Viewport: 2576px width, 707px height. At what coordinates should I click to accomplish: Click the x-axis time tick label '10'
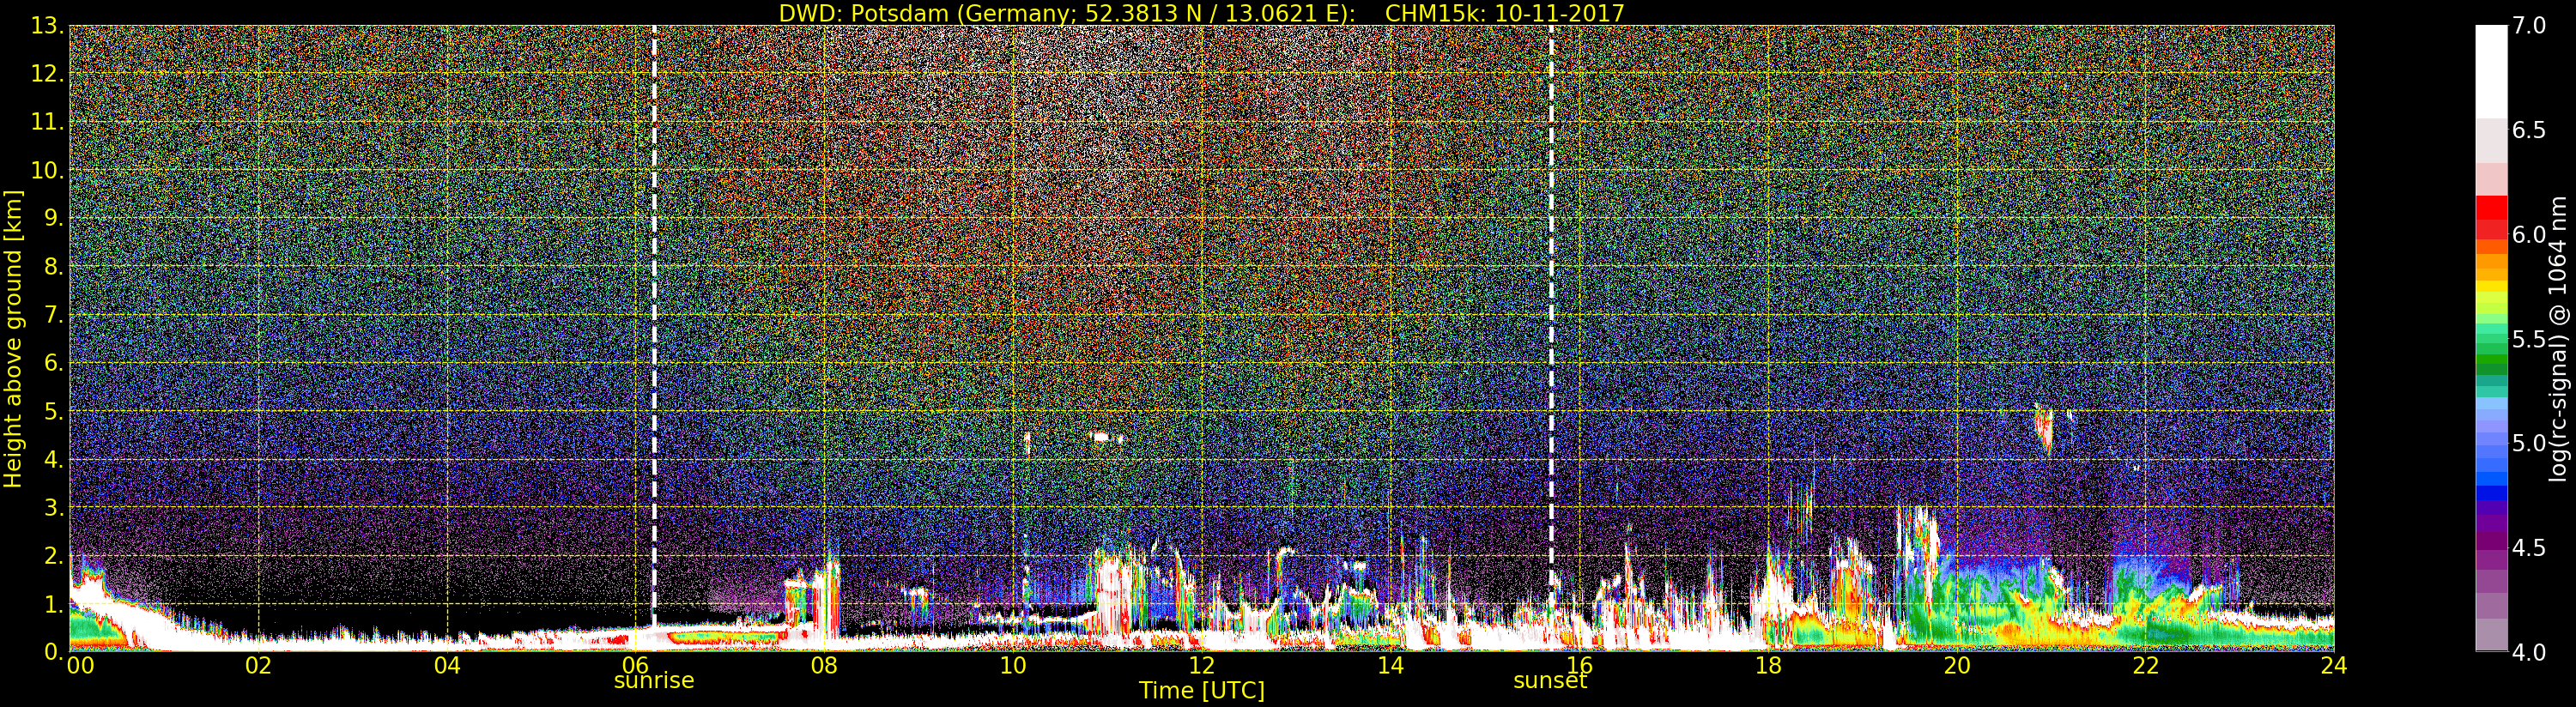click(x=1013, y=665)
